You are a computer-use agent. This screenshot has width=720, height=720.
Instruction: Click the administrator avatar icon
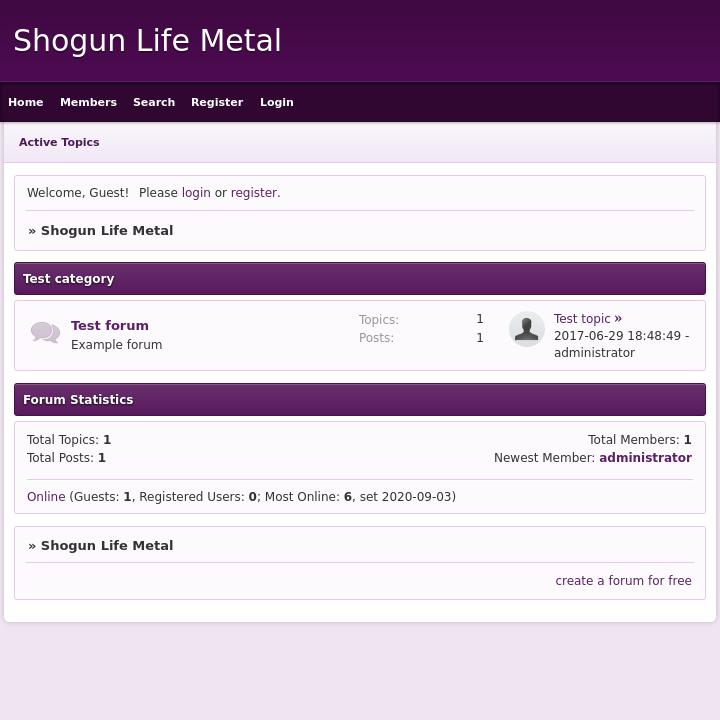(x=526, y=329)
